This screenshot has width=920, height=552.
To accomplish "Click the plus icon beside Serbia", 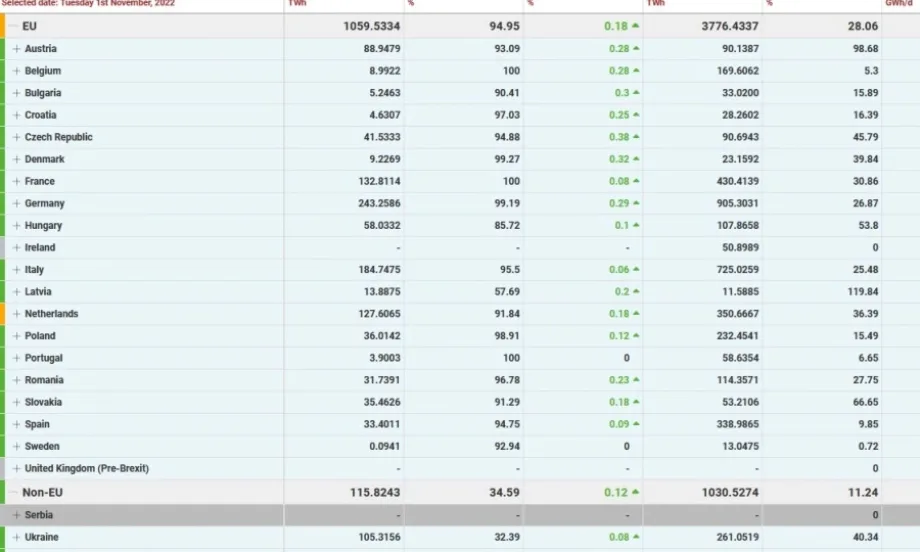I will coord(16,515).
